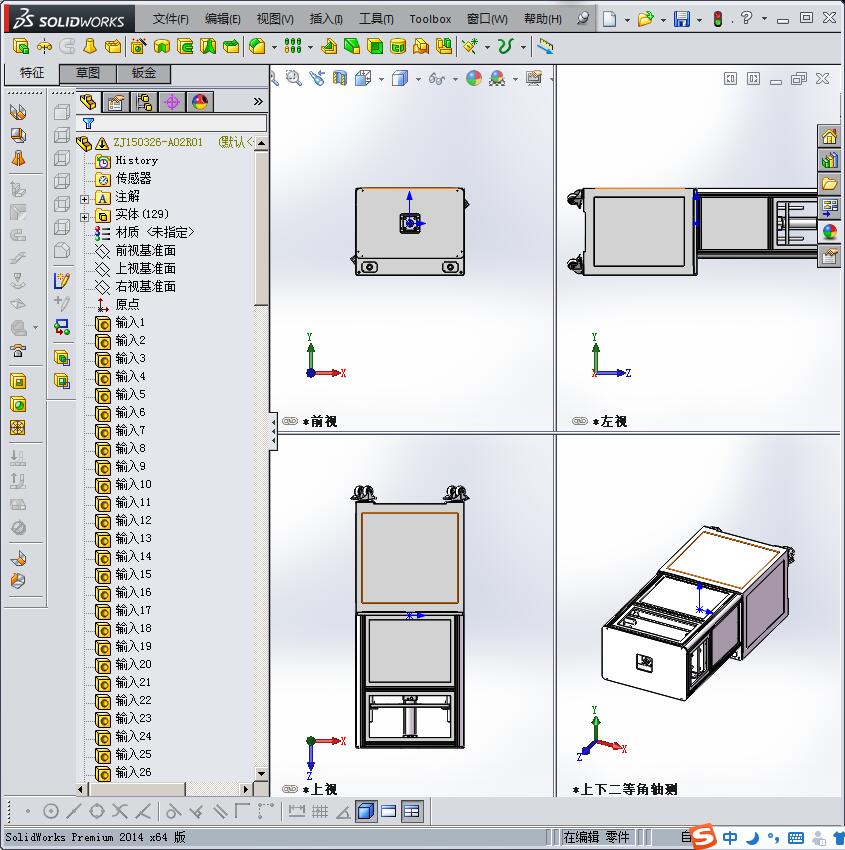Select the History tree item

(137, 160)
